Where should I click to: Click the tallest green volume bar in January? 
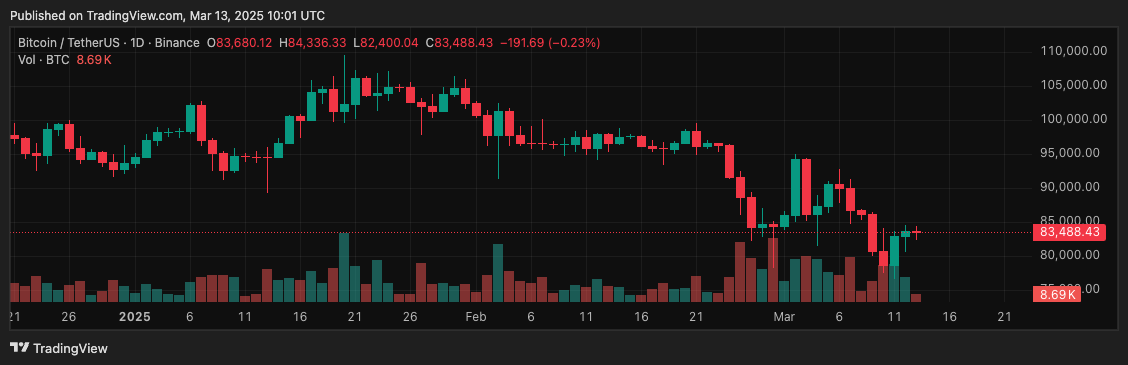point(344,267)
